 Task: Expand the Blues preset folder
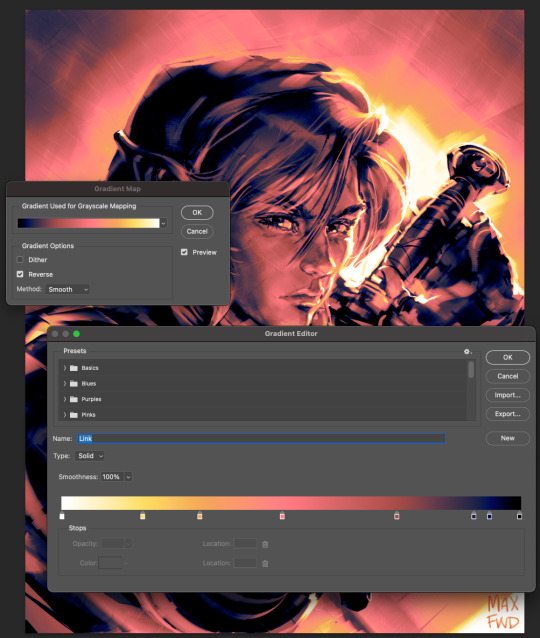coord(65,384)
